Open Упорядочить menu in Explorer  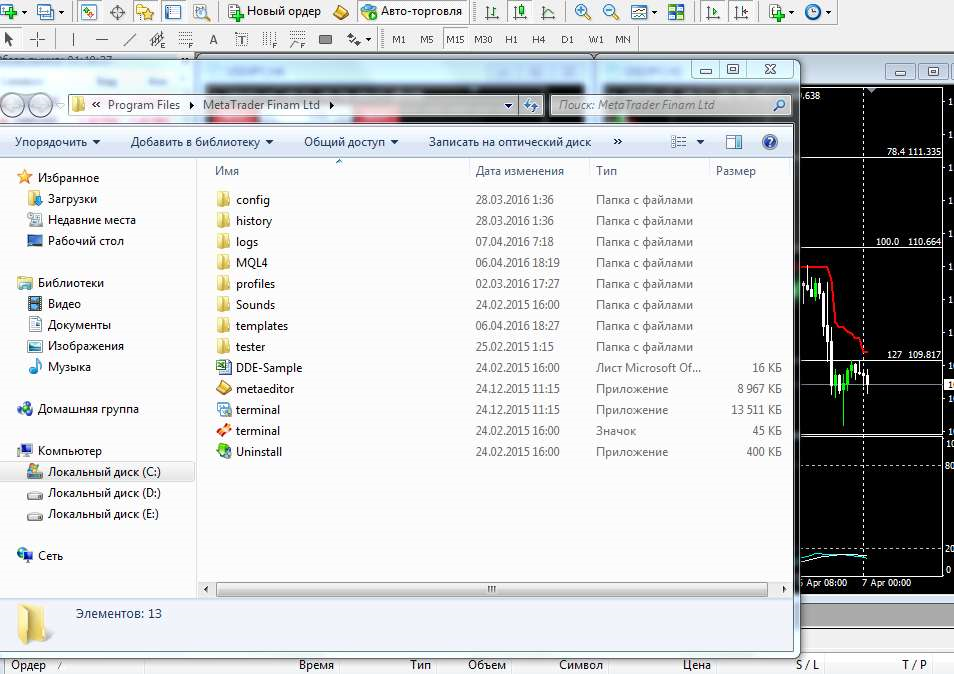pos(57,142)
